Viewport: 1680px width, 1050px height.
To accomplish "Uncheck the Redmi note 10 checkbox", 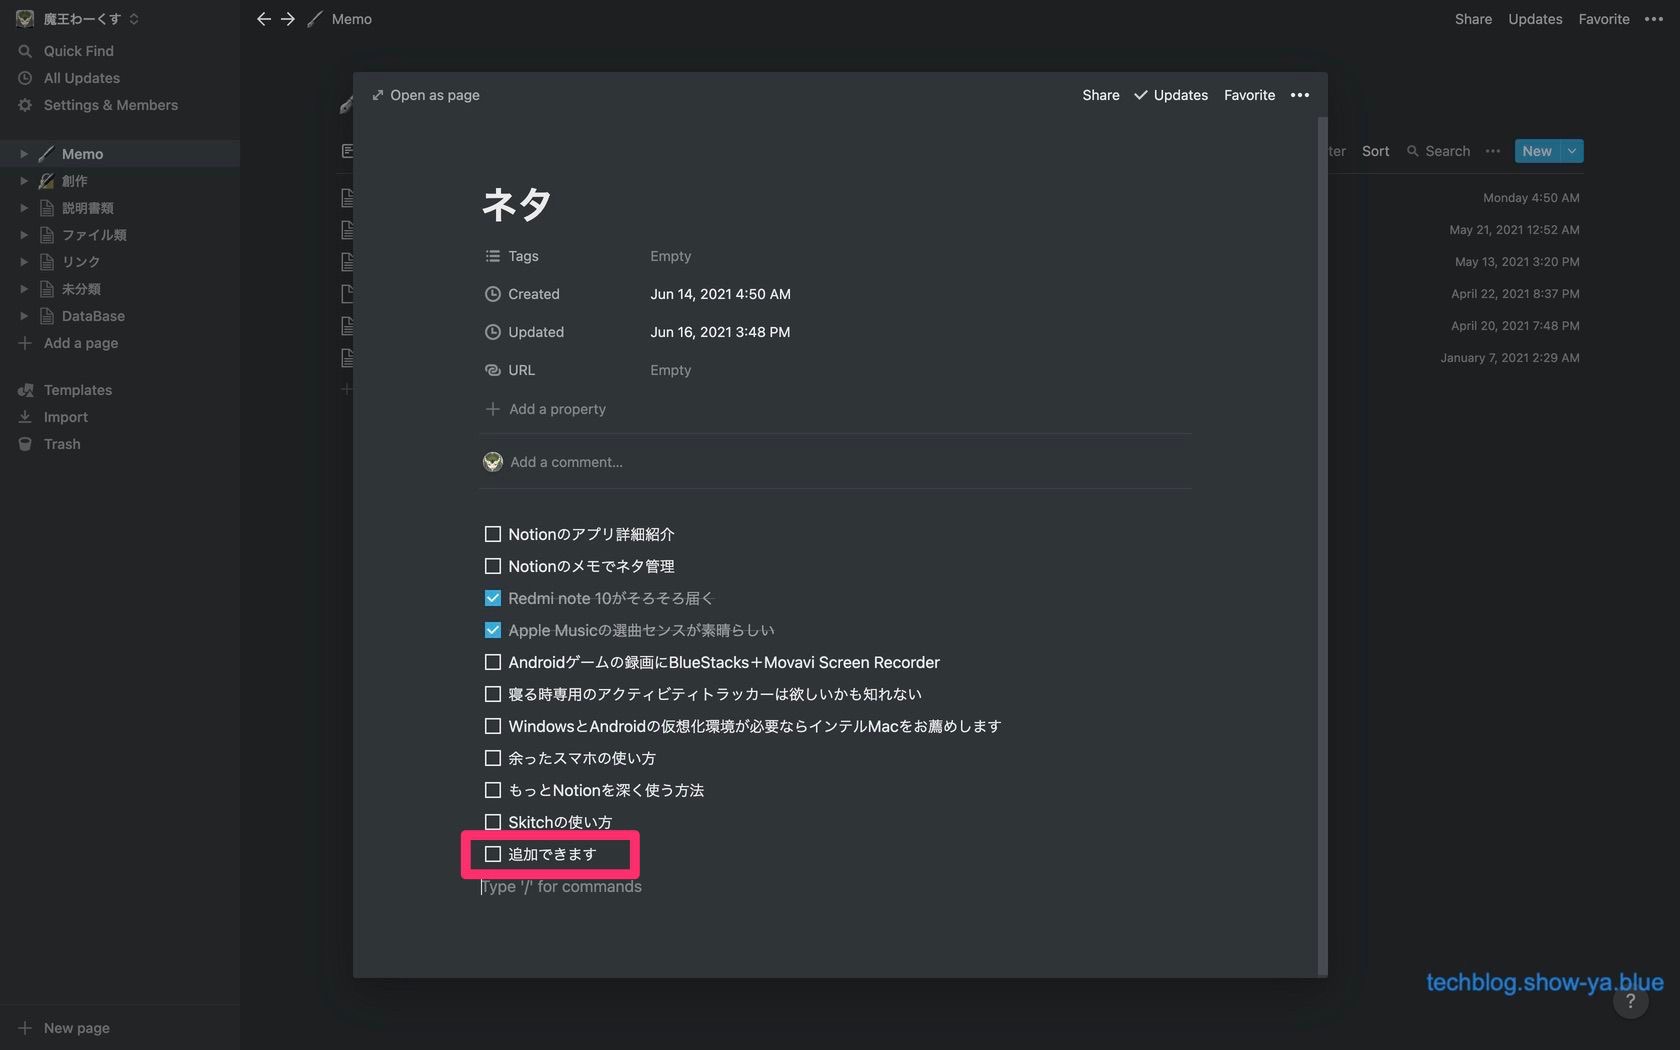I will point(492,598).
